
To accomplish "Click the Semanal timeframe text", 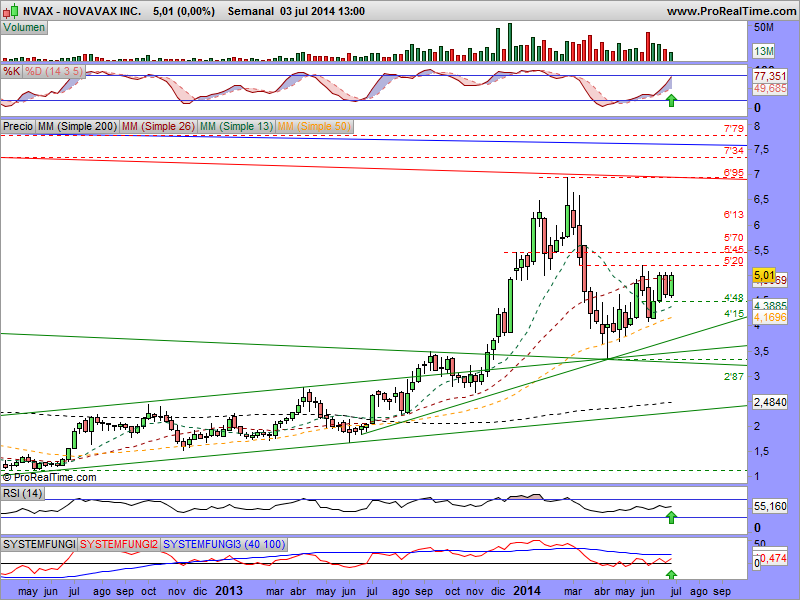I will (x=251, y=11).
